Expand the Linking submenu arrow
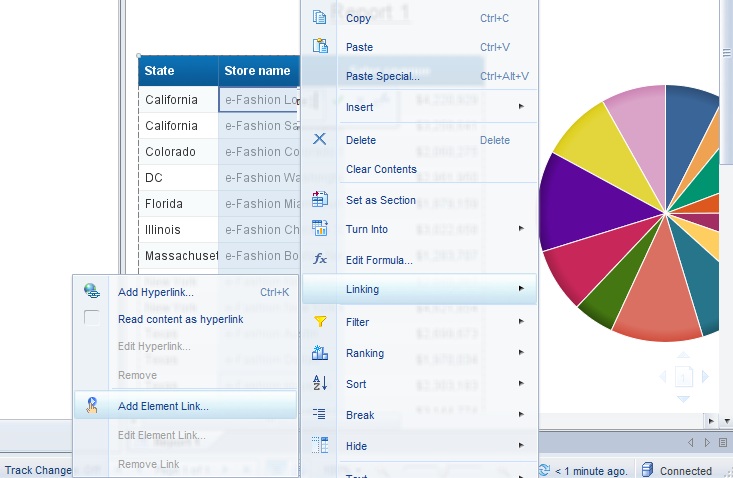Viewport: 733px width, 478px height. [521, 288]
